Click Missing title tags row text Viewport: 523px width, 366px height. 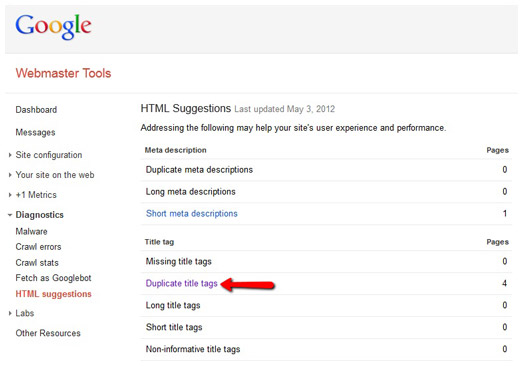(178, 262)
